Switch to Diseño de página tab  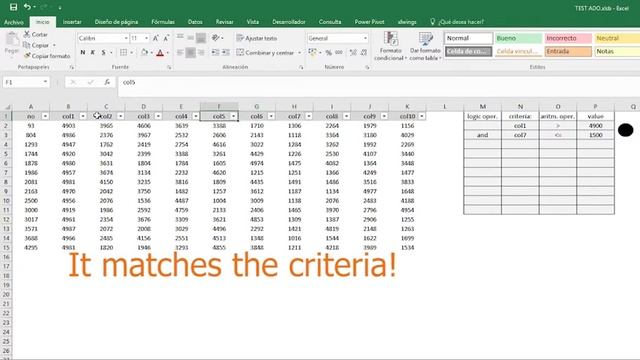pyautogui.click(x=116, y=22)
